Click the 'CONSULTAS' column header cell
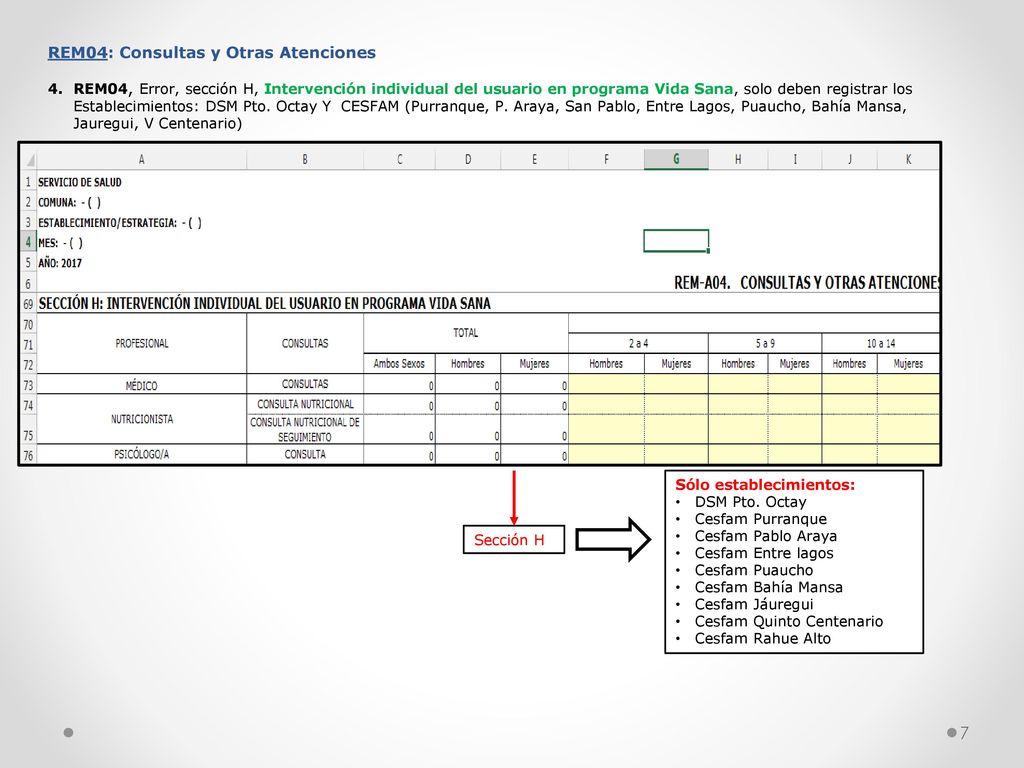1024x768 pixels. coord(305,344)
